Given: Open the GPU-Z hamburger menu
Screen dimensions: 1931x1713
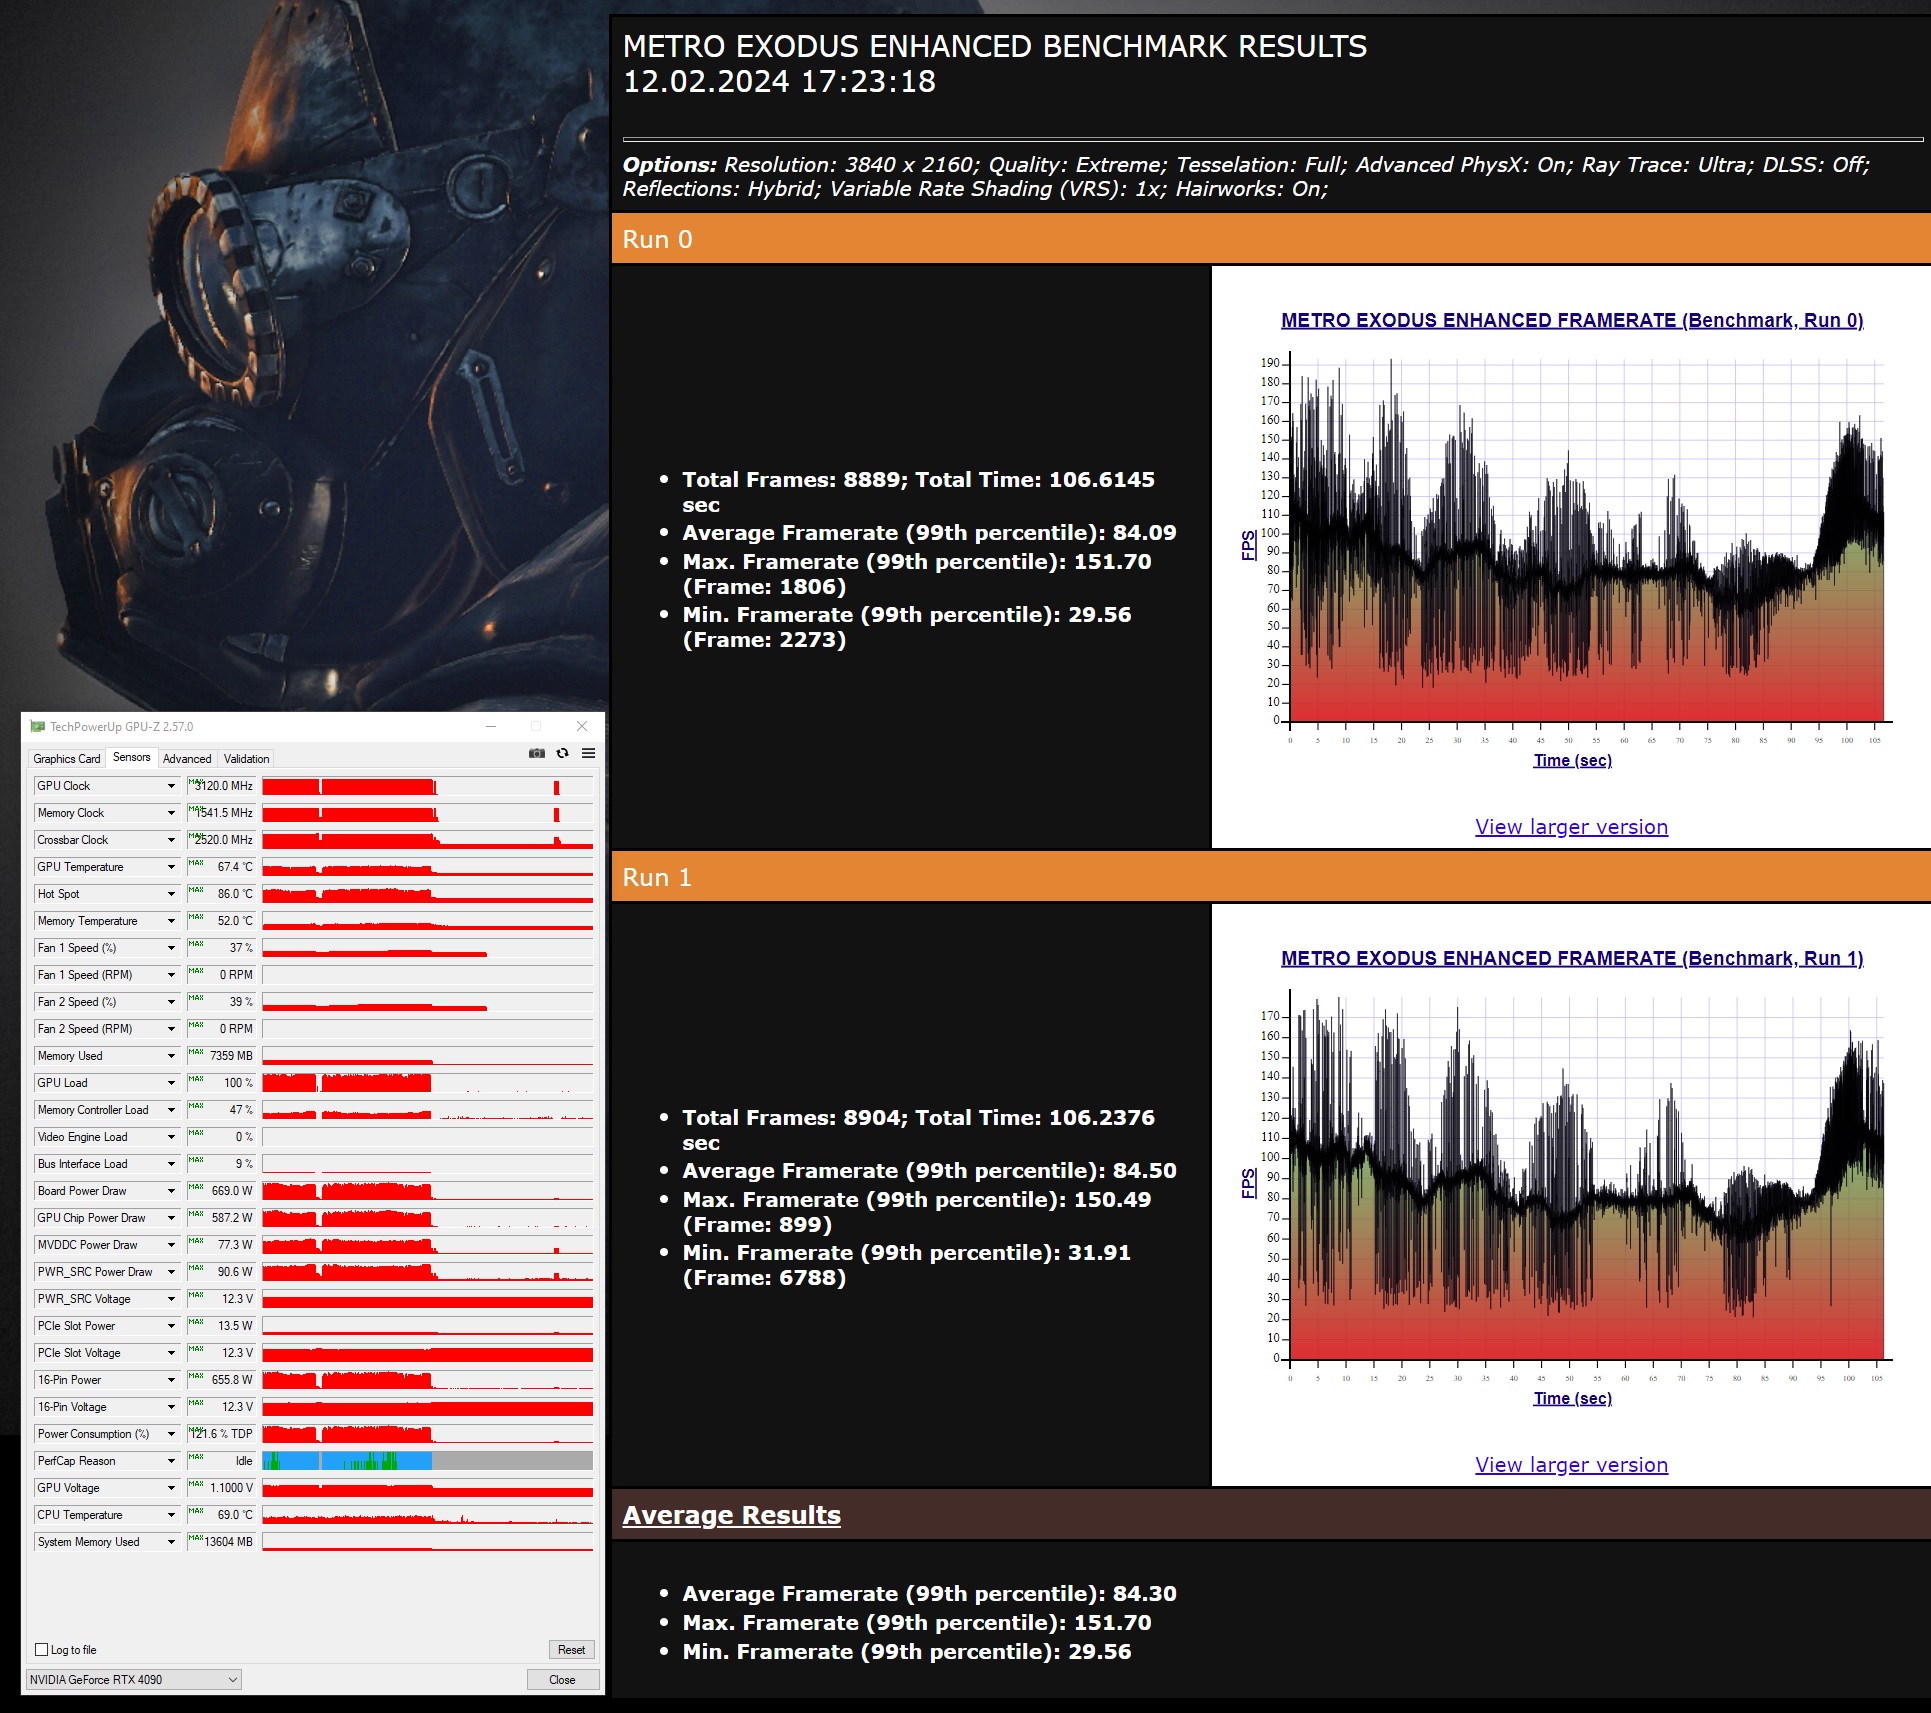Looking at the screenshot, I should tap(589, 753).
